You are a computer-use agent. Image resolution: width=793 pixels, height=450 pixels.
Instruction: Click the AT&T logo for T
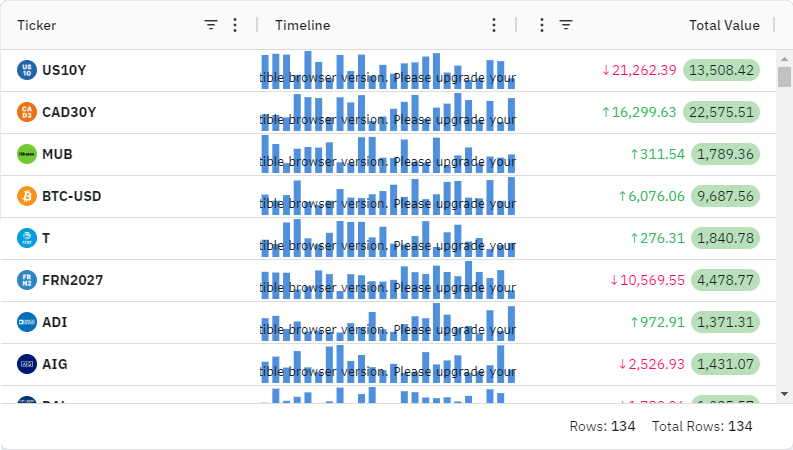(27, 238)
